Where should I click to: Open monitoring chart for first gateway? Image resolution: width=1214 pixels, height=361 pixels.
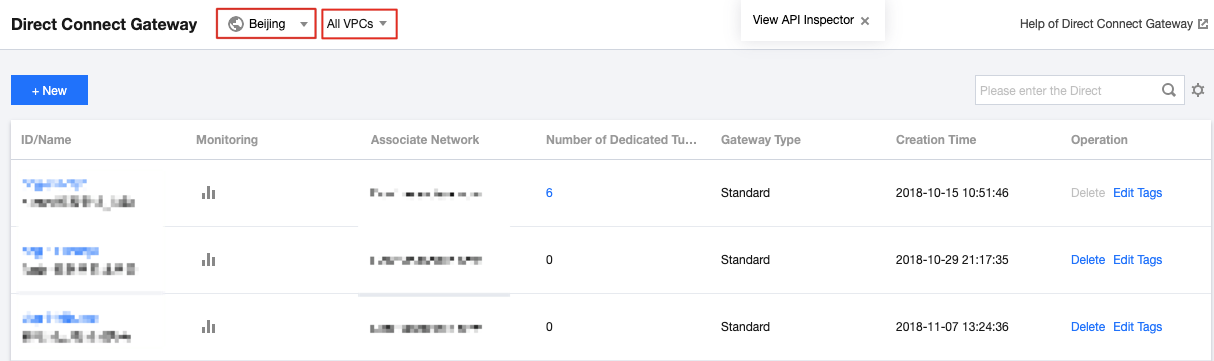(x=208, y=193)
